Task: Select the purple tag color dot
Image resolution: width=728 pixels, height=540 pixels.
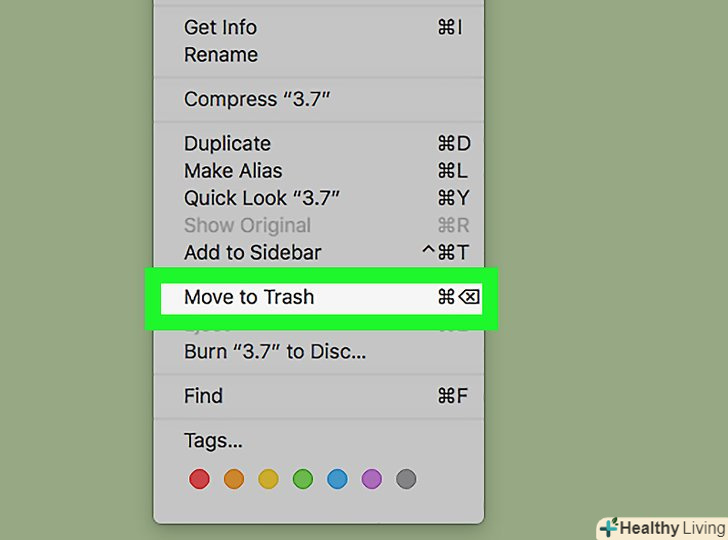Action: (x=372, y=479)
